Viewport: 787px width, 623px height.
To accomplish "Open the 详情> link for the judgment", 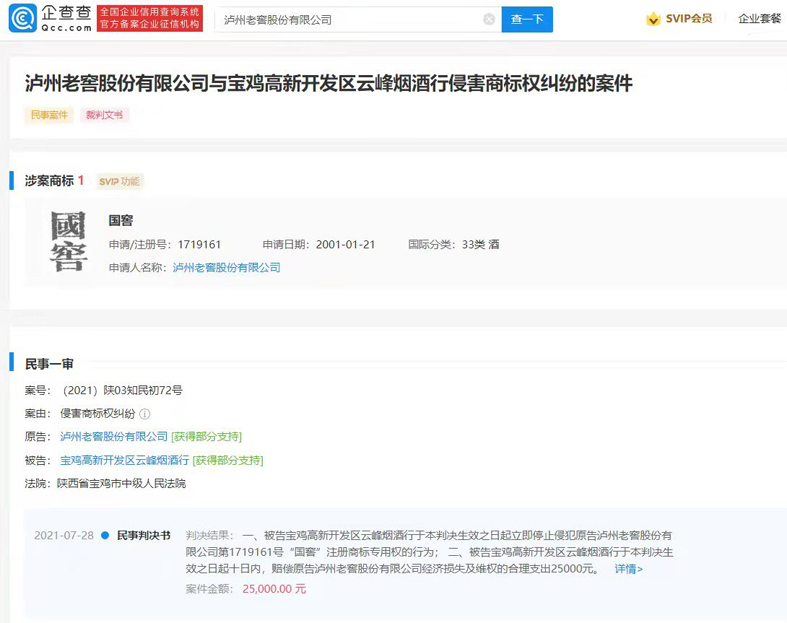I will tap(628, 569).
